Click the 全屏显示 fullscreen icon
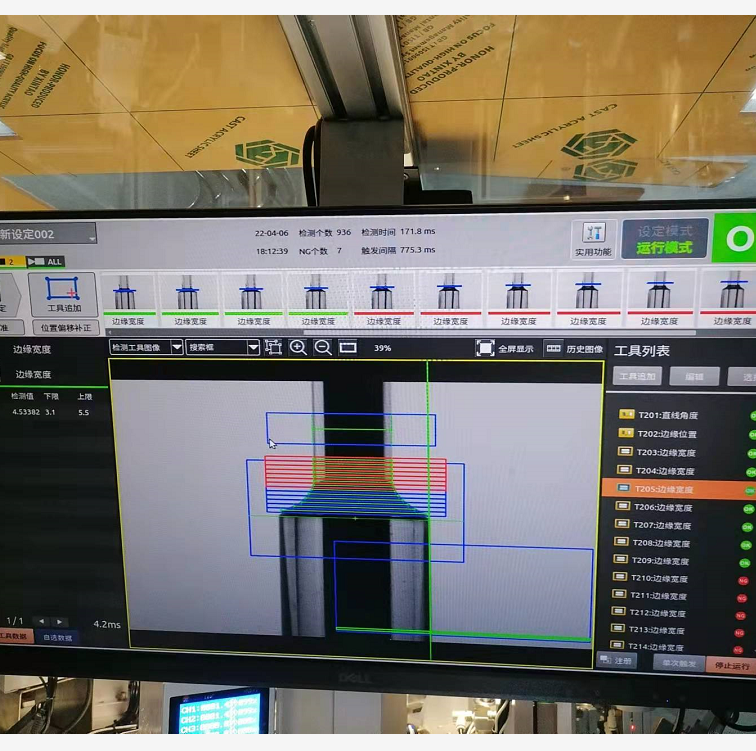 coord(485,348)
